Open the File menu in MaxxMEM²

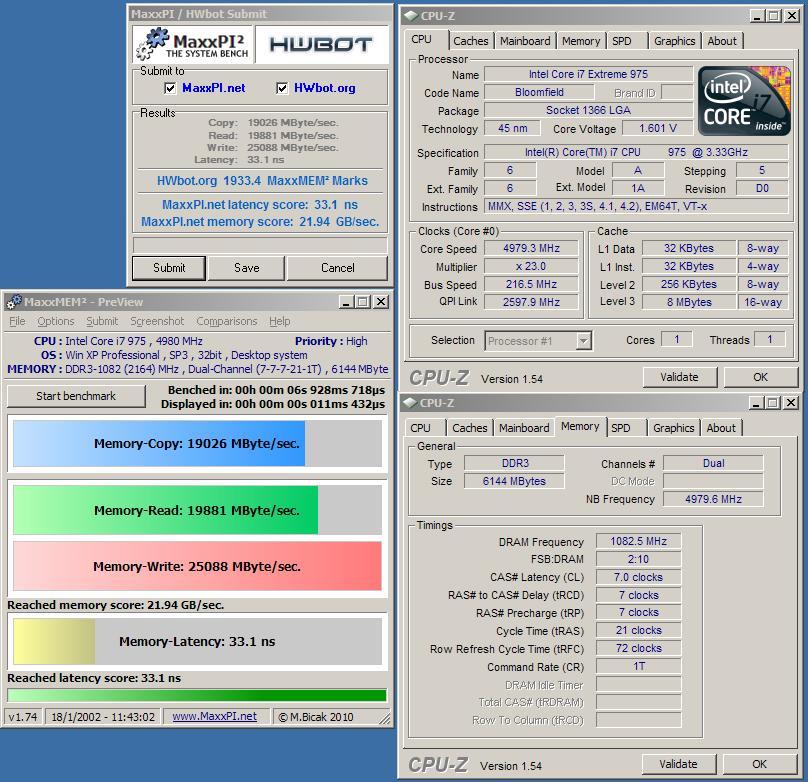[x=17, y=321]
